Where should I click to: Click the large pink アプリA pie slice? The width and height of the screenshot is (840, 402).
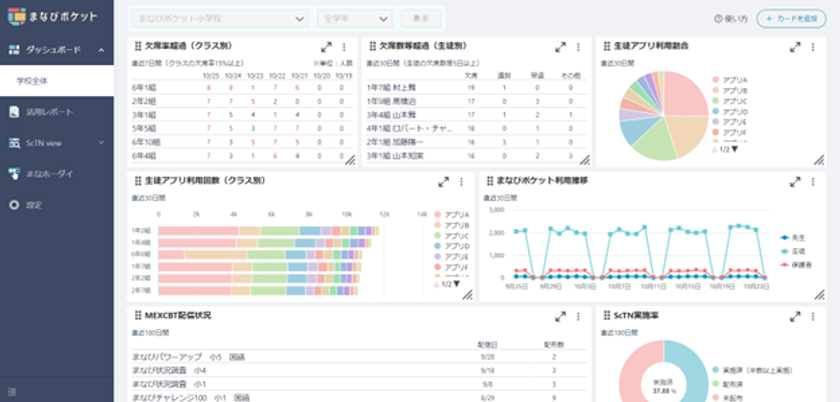click(683, 94)
